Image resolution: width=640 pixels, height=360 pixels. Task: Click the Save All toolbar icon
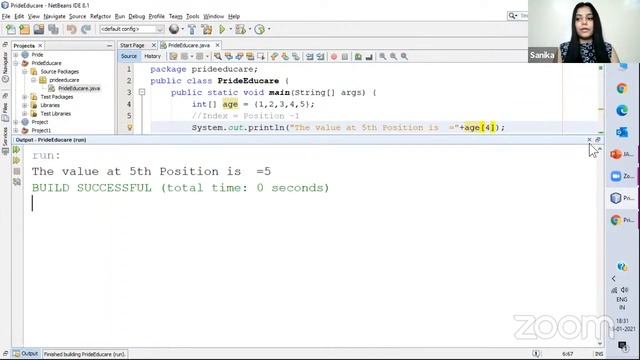[x=53, y=29]
